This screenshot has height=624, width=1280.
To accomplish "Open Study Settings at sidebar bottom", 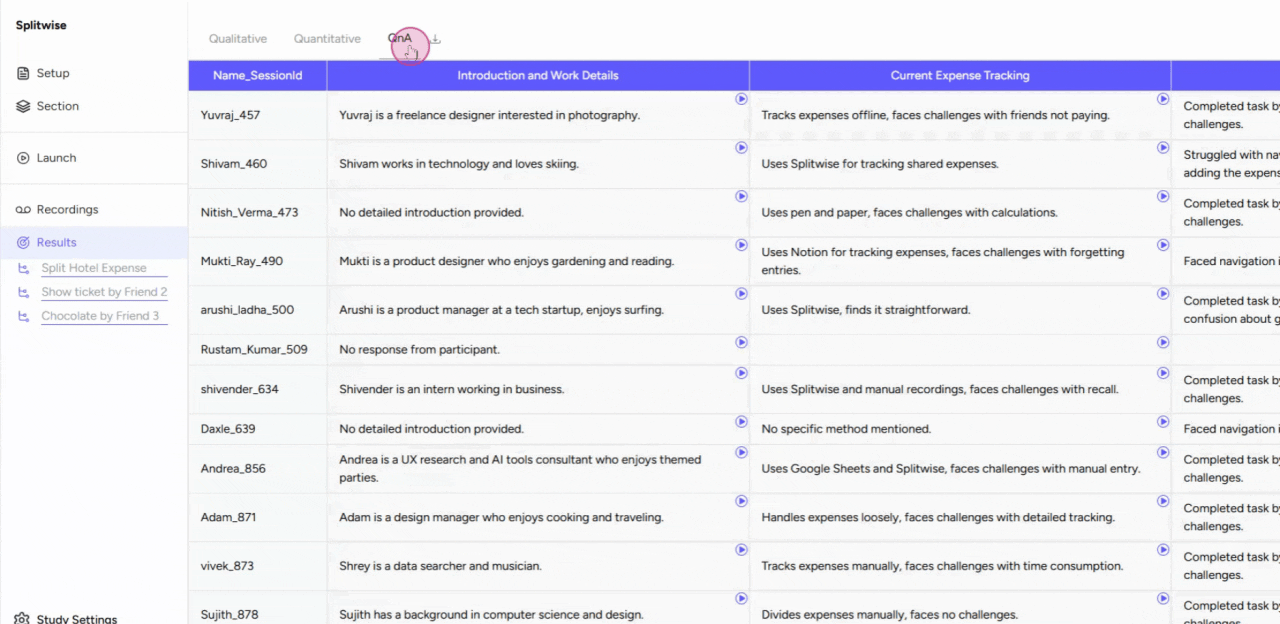I will click(x=76, y=619).
